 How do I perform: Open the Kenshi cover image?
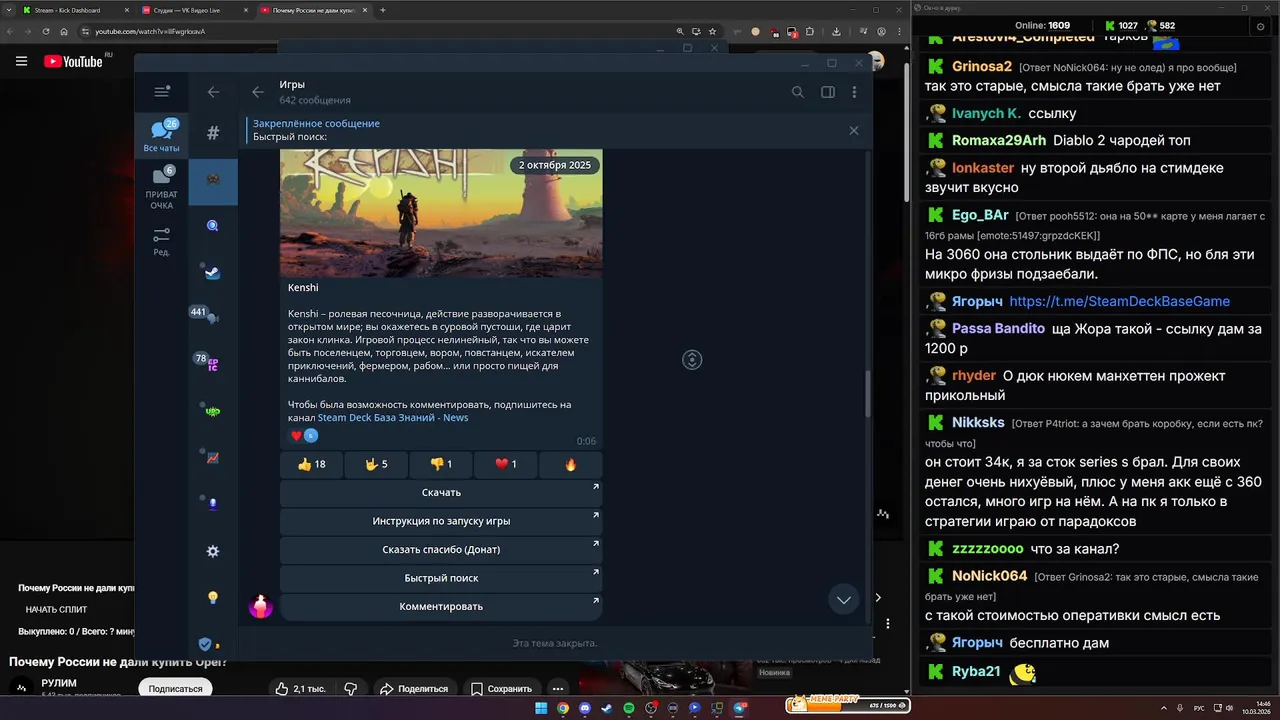click(441, 213)
